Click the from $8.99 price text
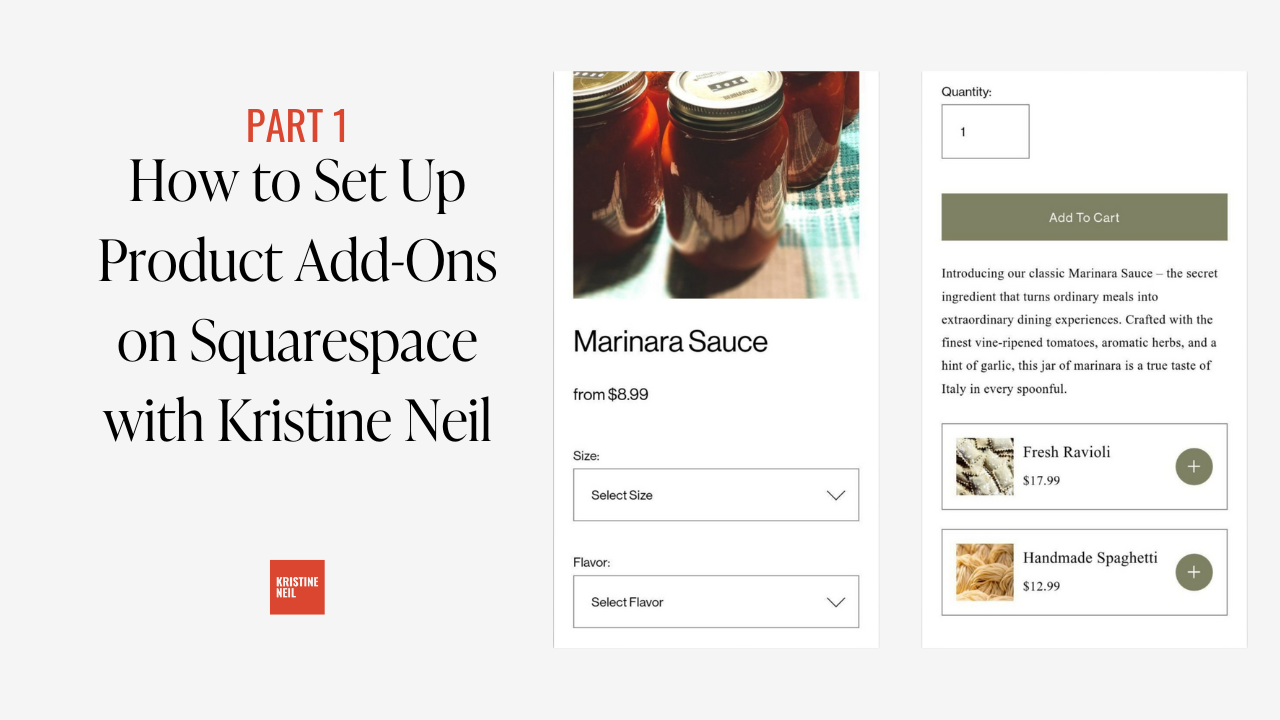The width and height of the screenshot is (1280, 720). pos(611,395)
